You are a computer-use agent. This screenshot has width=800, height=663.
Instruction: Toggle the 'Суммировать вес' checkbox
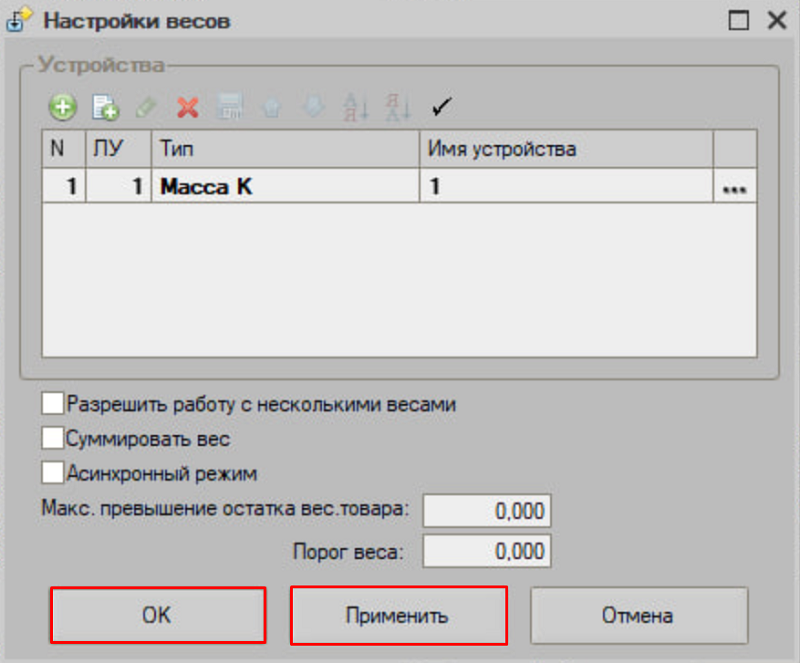pyautogui.click(x=52, y=438)
